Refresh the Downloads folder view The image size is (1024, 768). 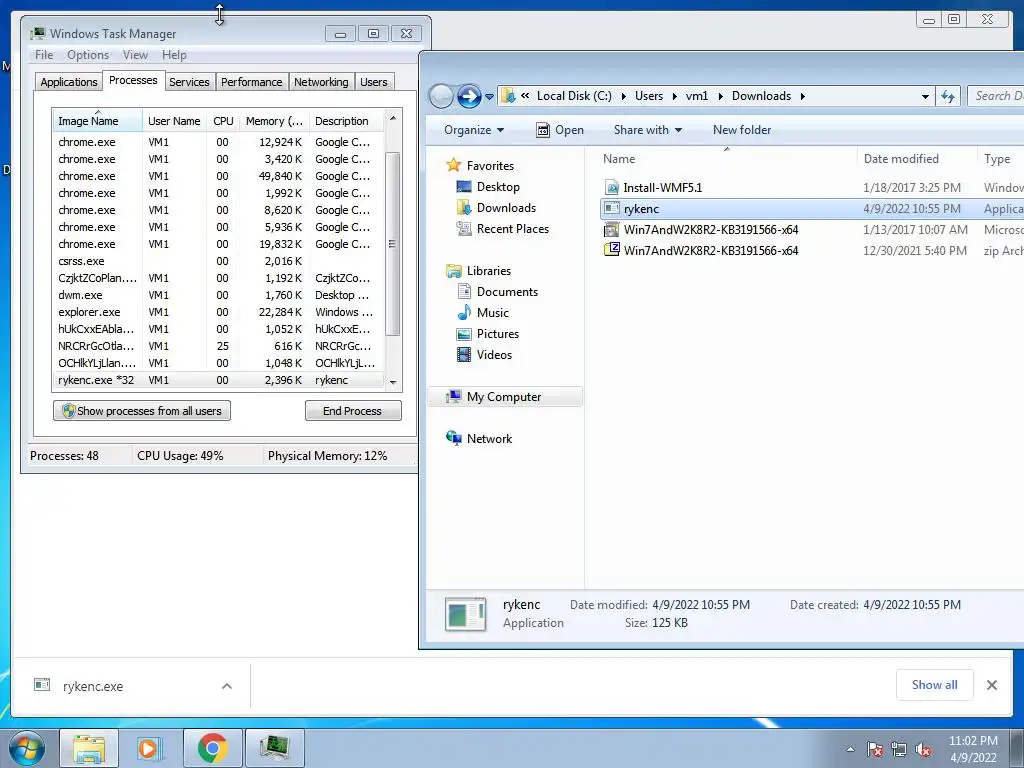(x=948, y=97)
